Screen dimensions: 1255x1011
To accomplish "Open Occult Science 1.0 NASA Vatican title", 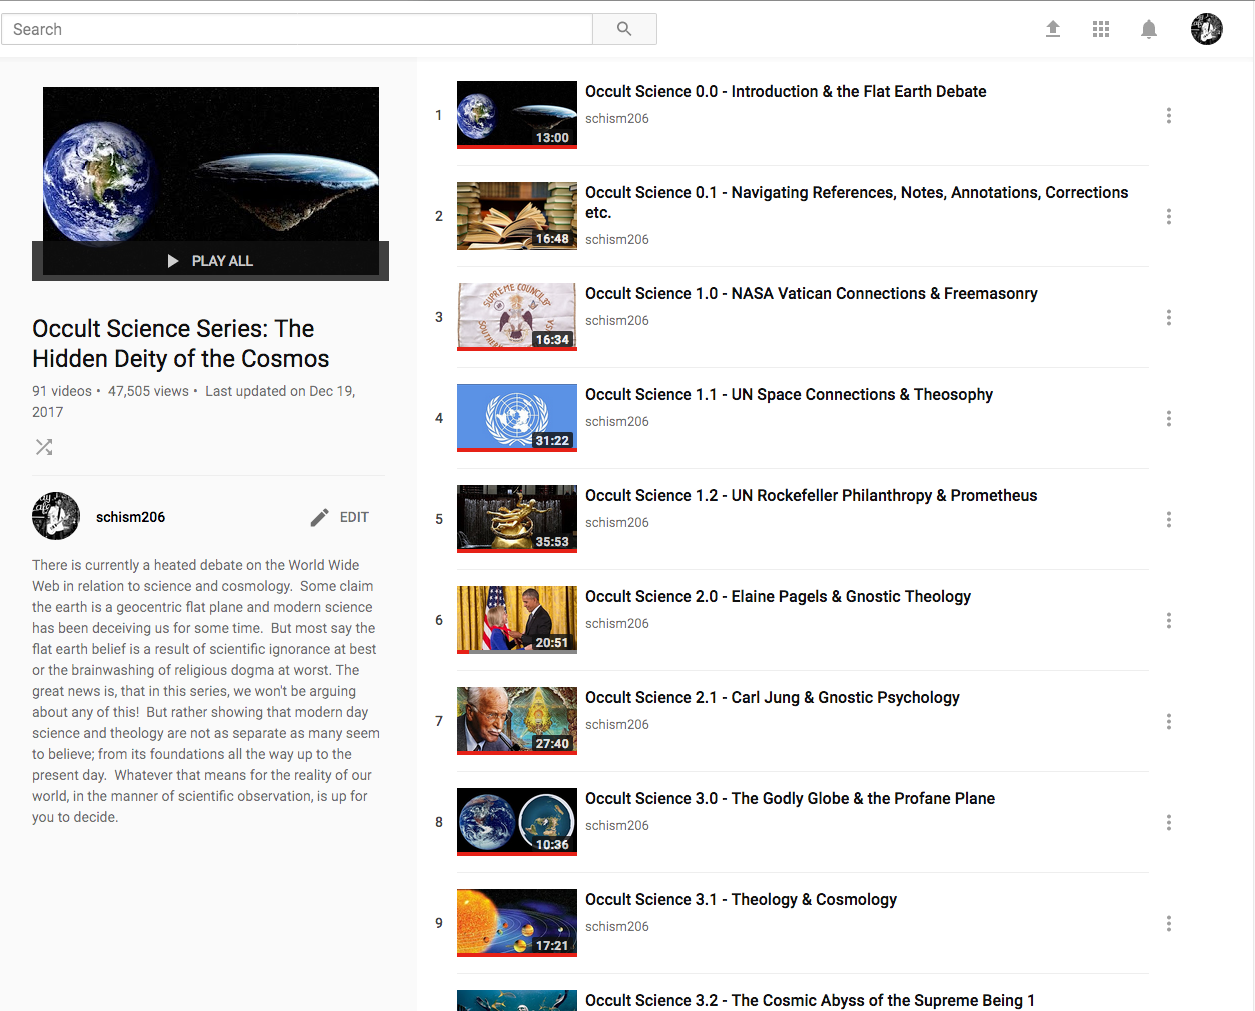I will pyautogui.click(x=811, y=294).
